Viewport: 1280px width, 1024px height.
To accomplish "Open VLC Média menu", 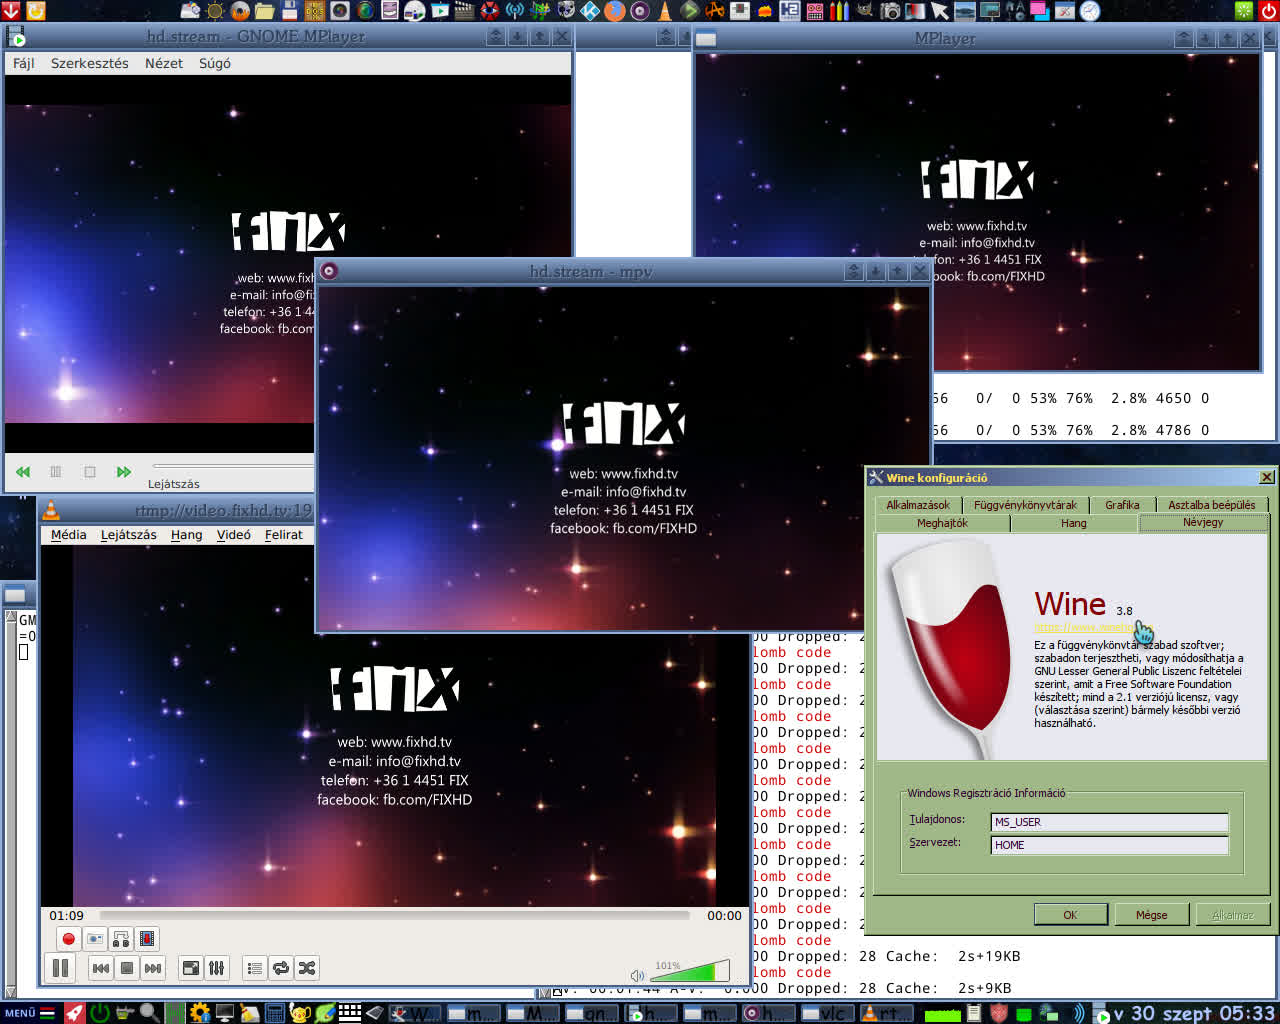I will 68,535.
